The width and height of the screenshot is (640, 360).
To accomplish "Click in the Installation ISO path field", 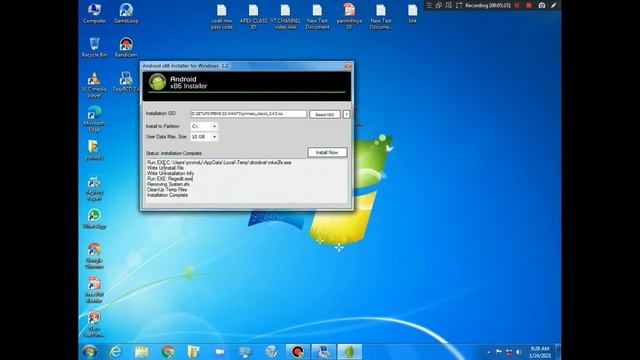I will 249,114.
